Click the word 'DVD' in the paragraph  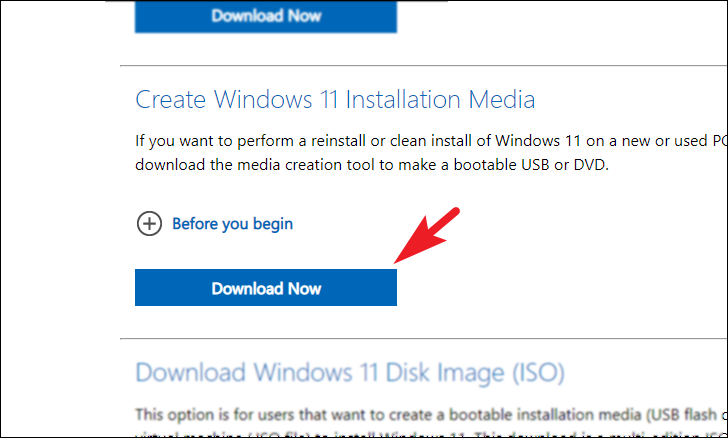pos(590,165)
